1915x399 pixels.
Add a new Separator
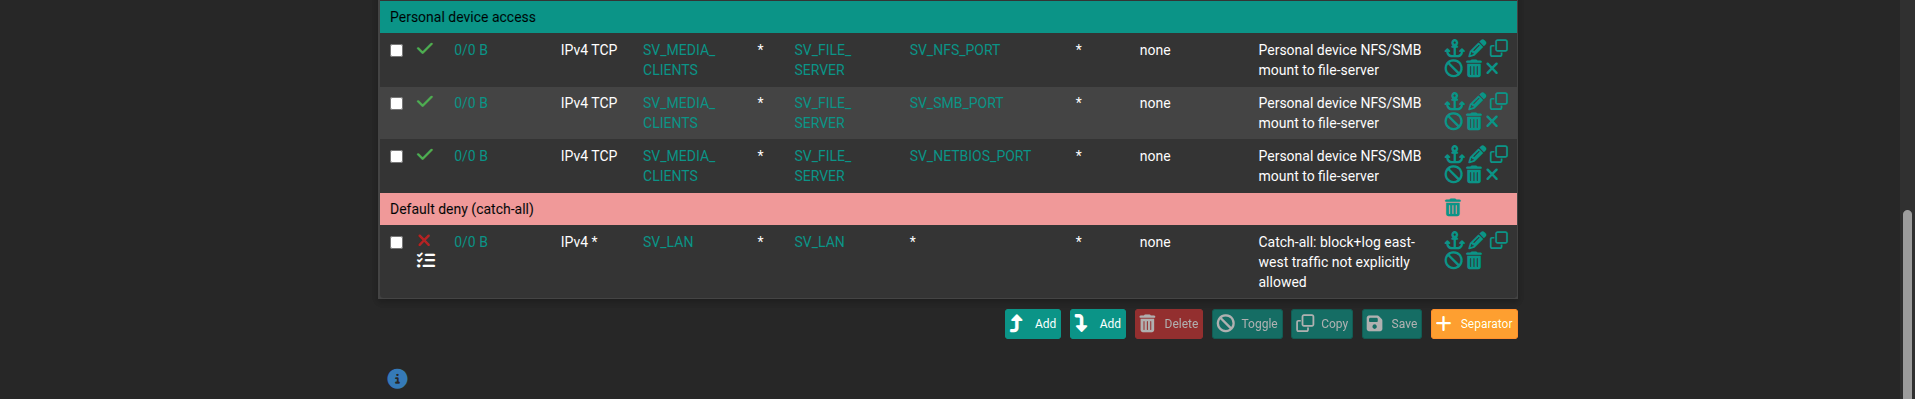point(1474,324)
